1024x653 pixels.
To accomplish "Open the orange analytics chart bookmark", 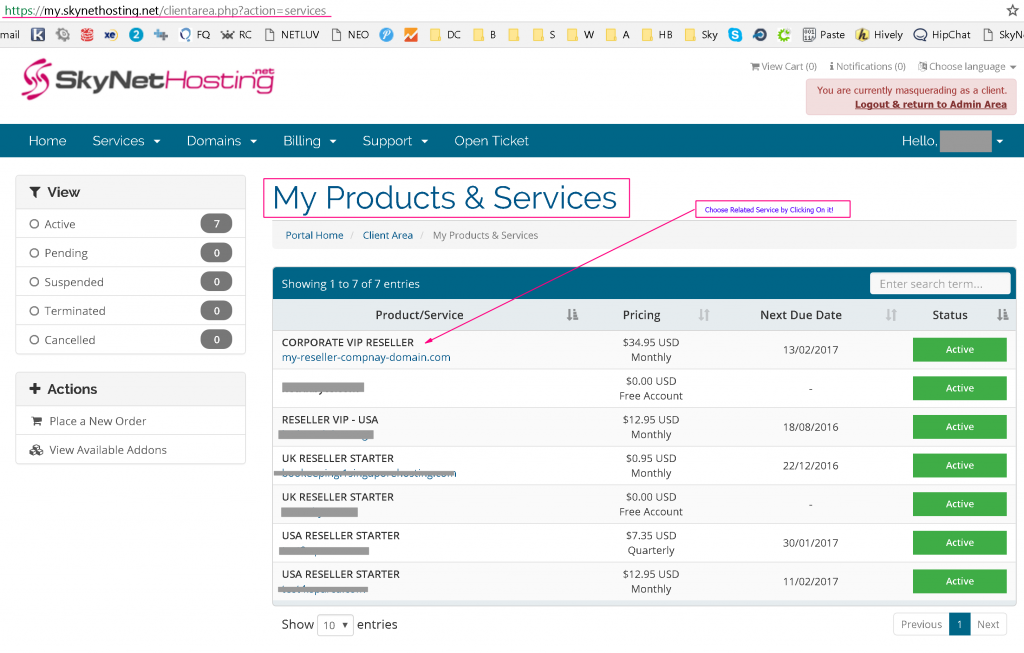I will [x=411, y=35].
